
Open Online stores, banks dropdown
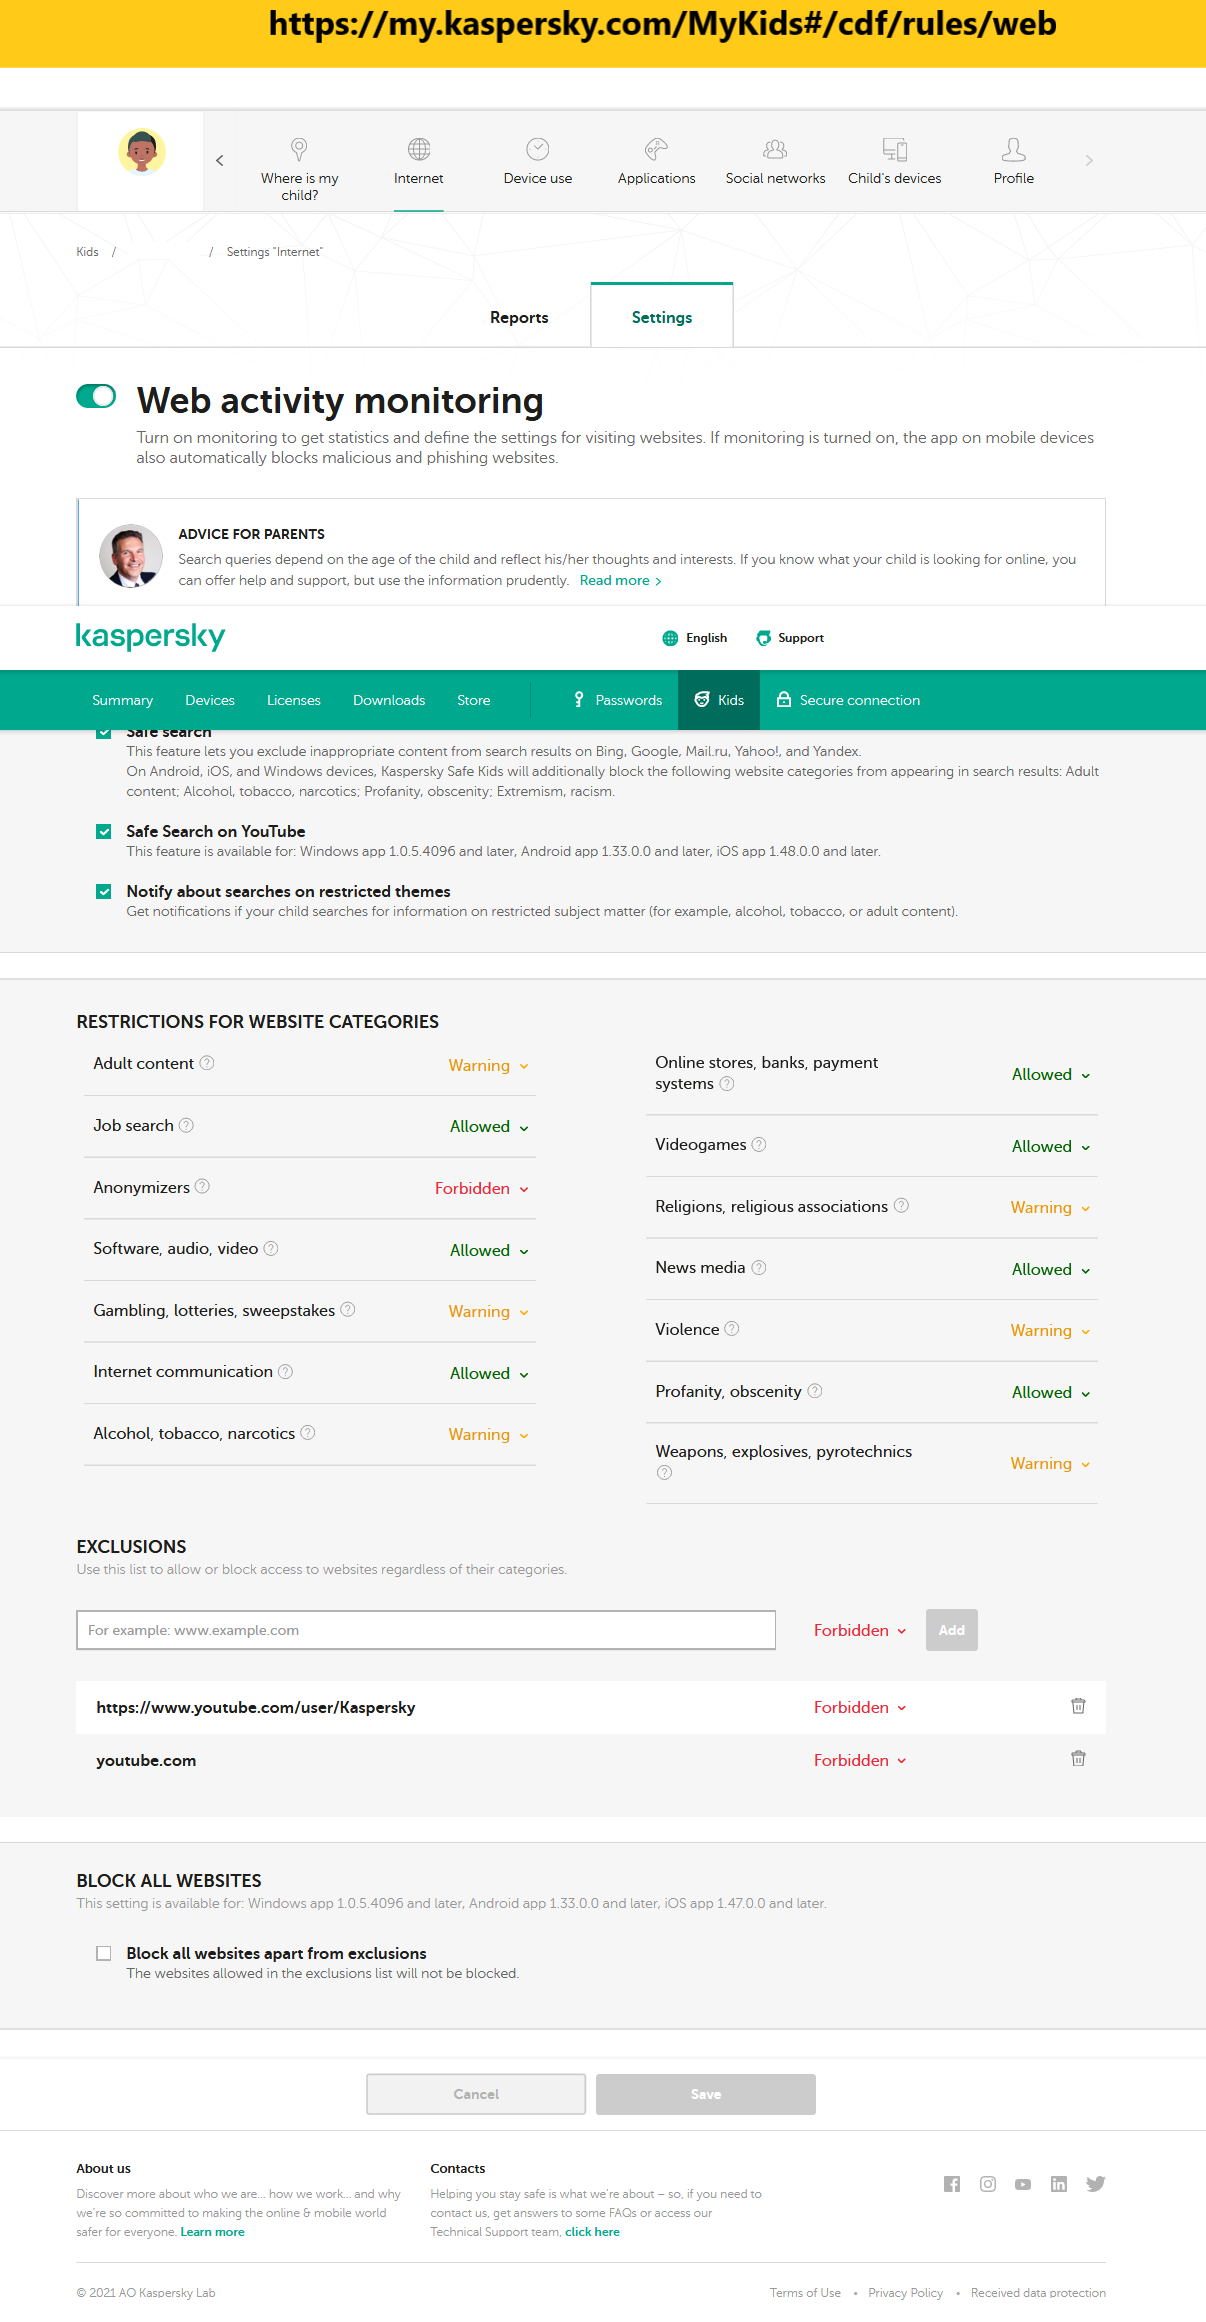coord(1051,1075)
